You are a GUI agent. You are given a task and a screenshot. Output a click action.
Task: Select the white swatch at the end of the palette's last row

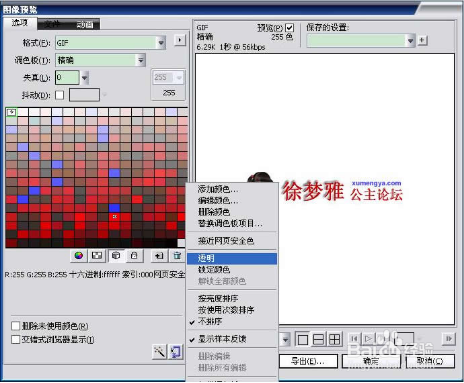pos(181,243)
